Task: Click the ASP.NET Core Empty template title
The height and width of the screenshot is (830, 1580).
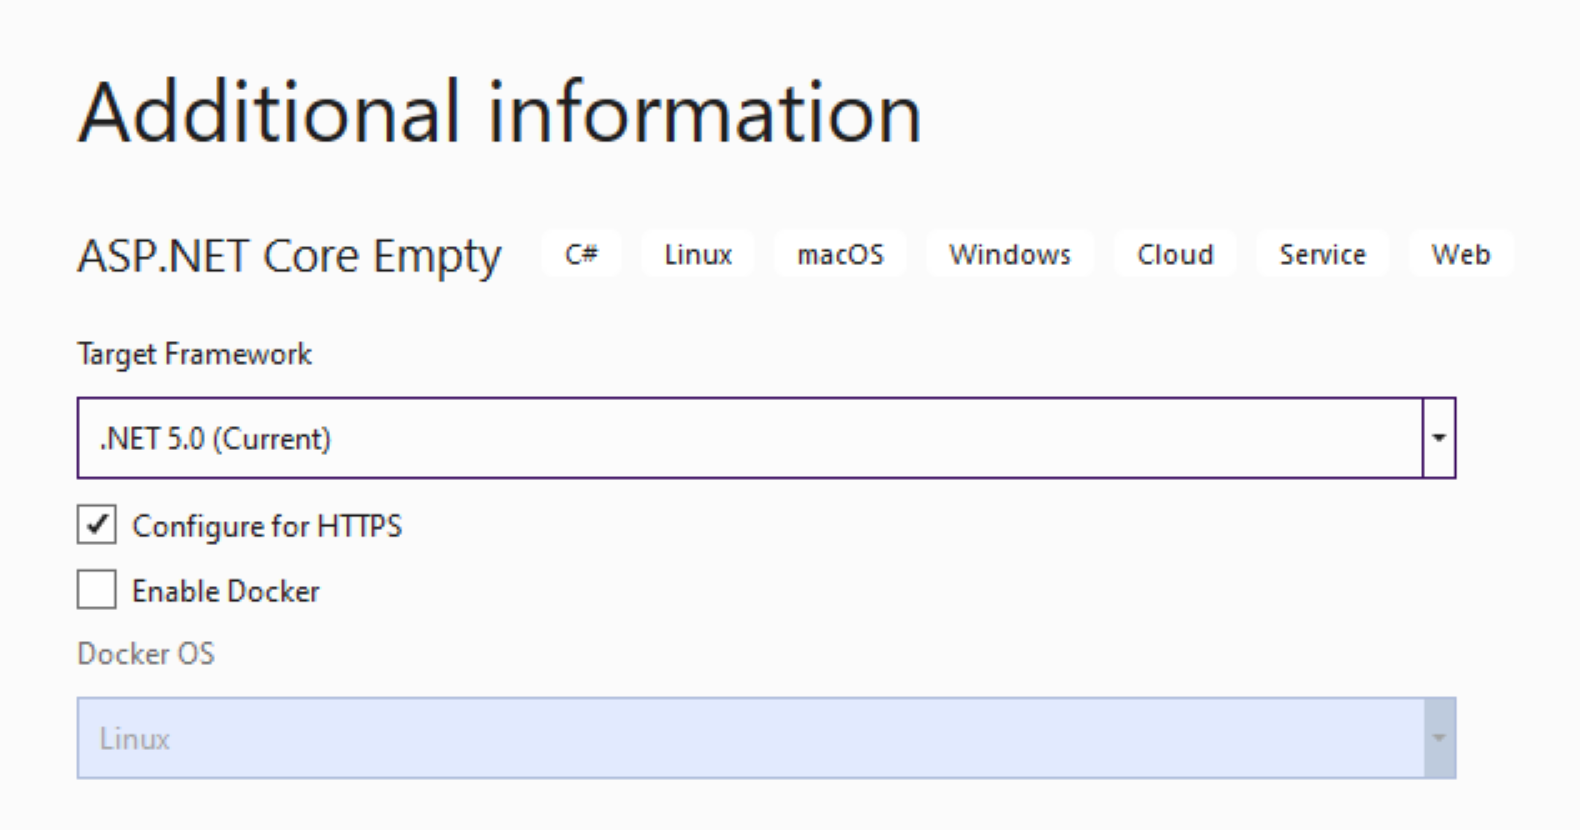Action: (289, 257)
